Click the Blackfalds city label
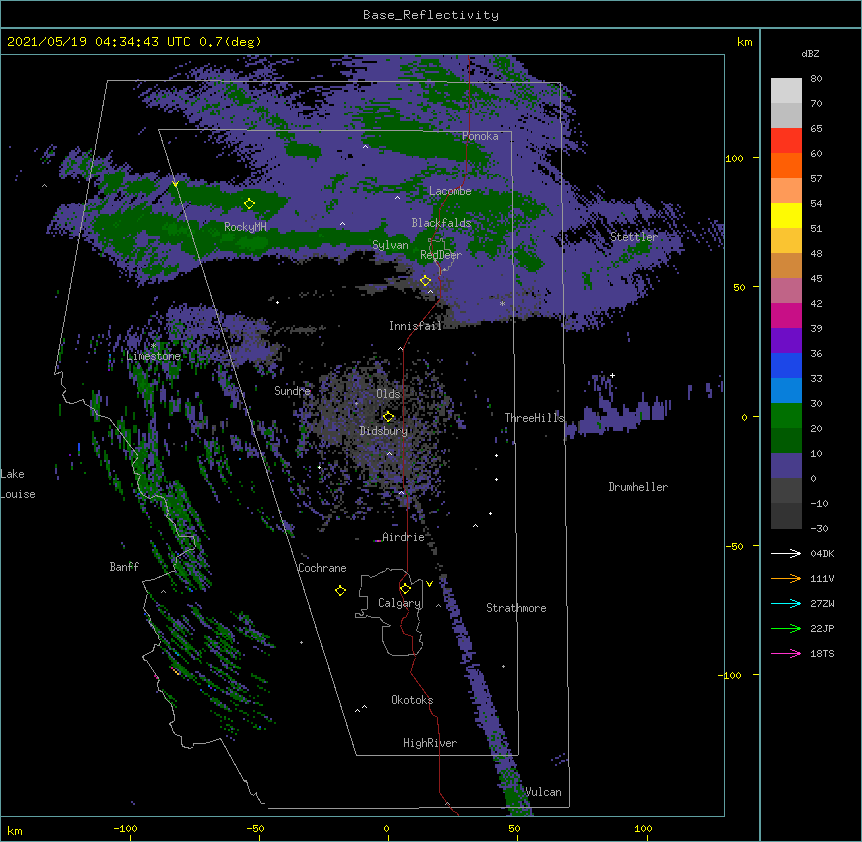862x842 pixels. [441, 223]
